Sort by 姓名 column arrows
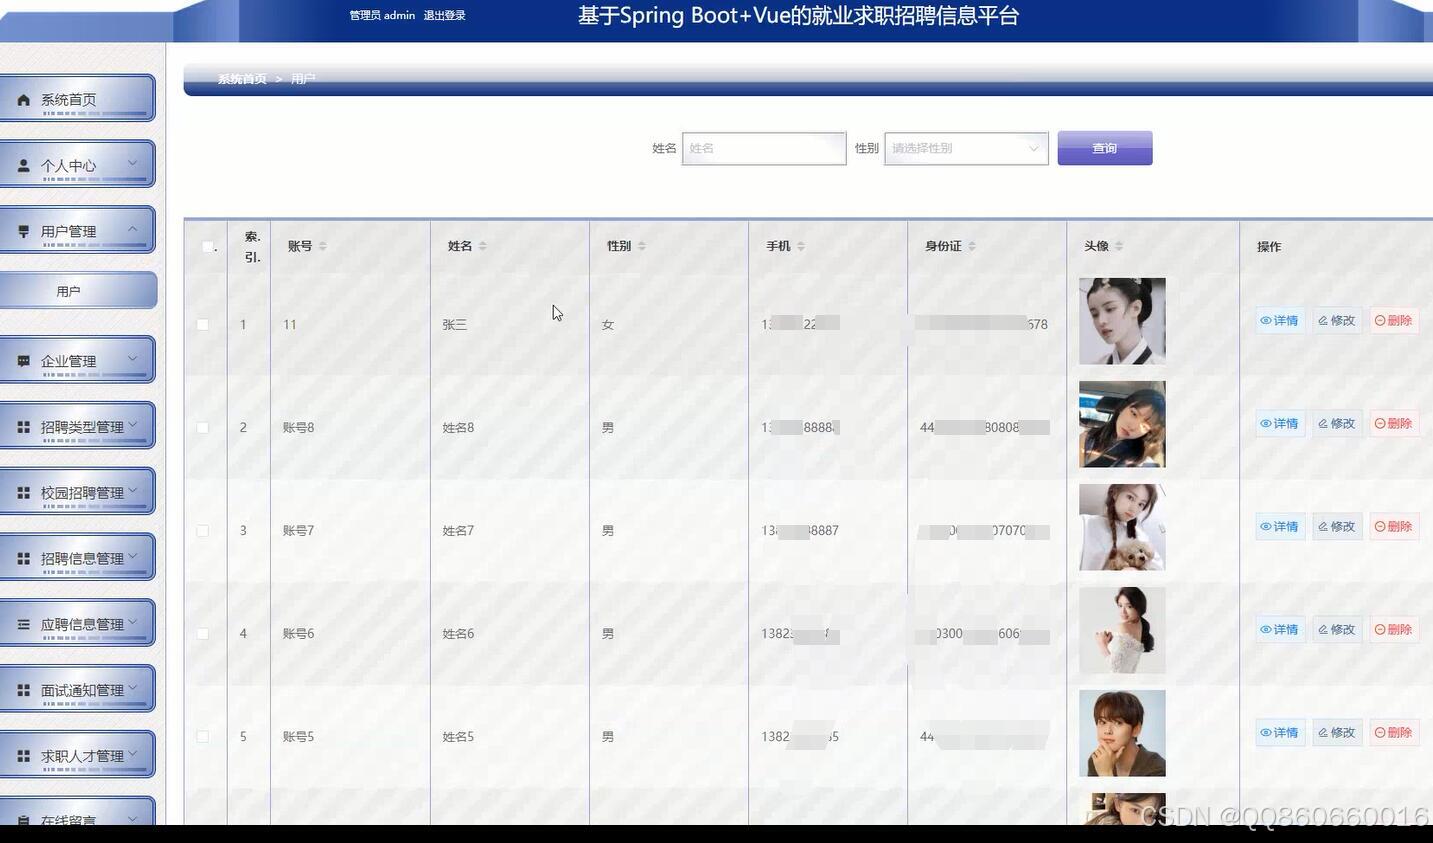The height and width of the screenshot is (843, 1433). point(482,246)
